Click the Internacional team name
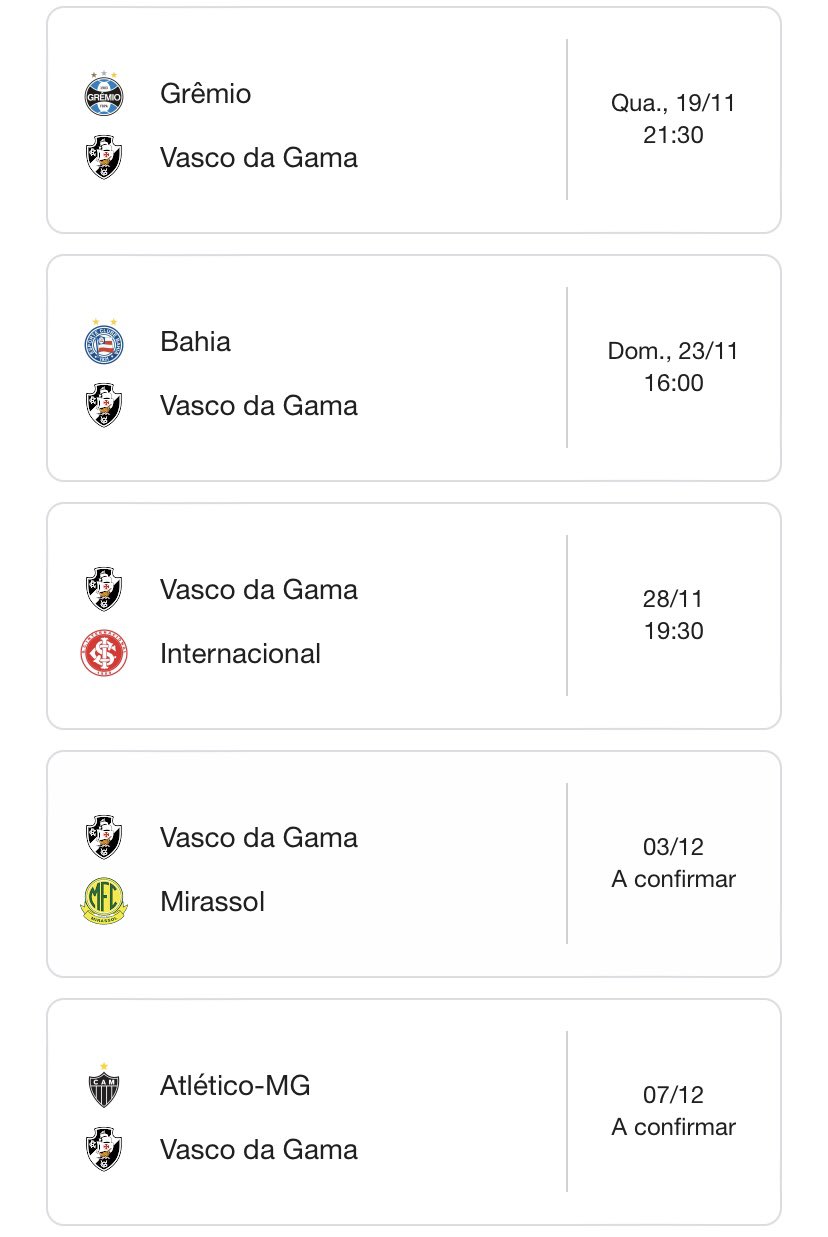This screenshot has height=1237, width=828. tap(240, 654)
